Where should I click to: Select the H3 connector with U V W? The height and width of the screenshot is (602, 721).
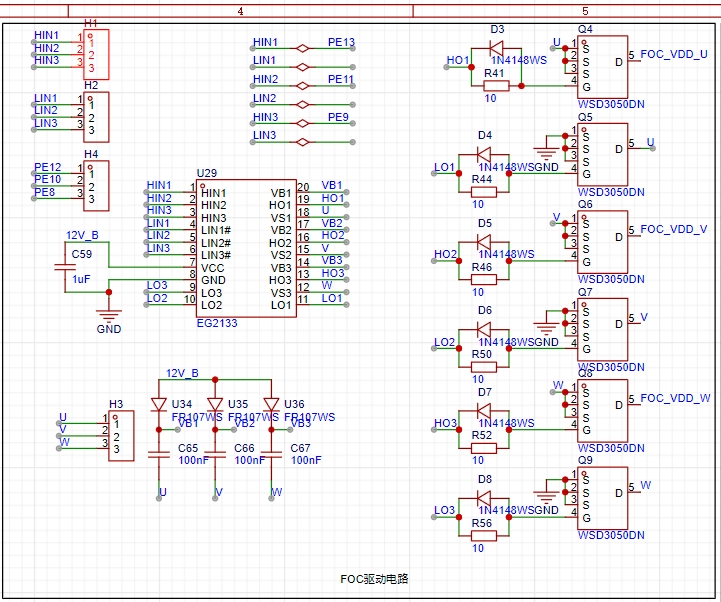click(x=121, y=436)
